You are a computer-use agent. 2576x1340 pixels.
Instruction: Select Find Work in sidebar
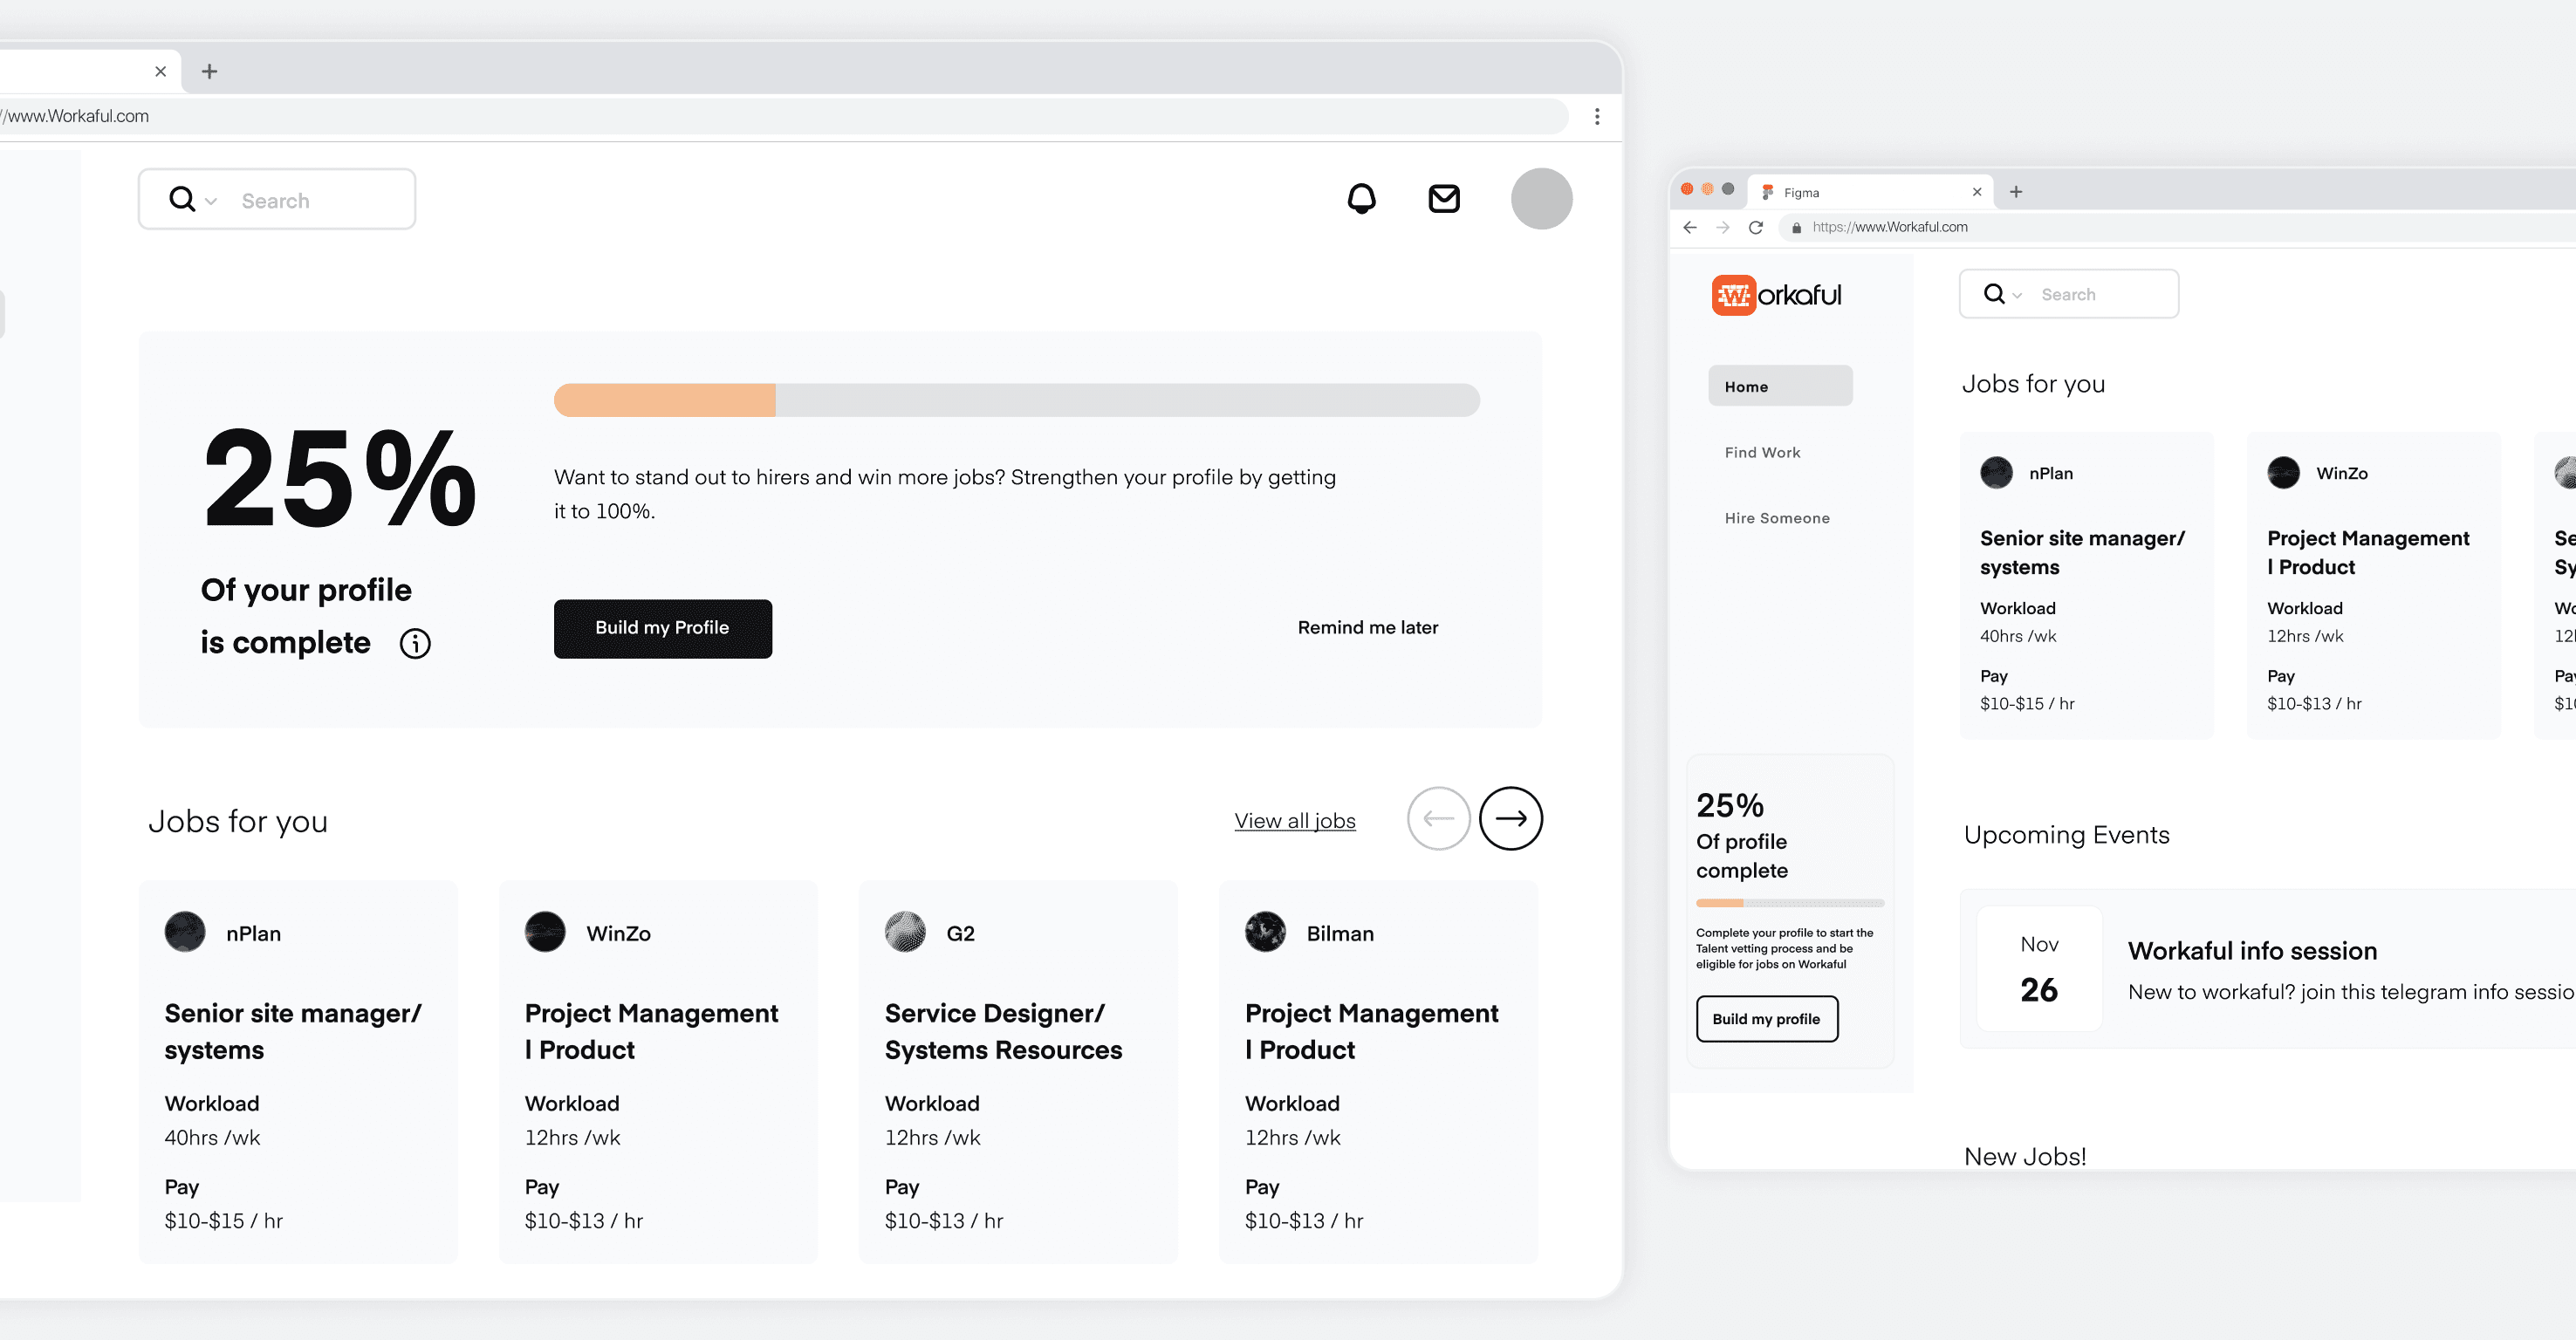point(1762,452)
